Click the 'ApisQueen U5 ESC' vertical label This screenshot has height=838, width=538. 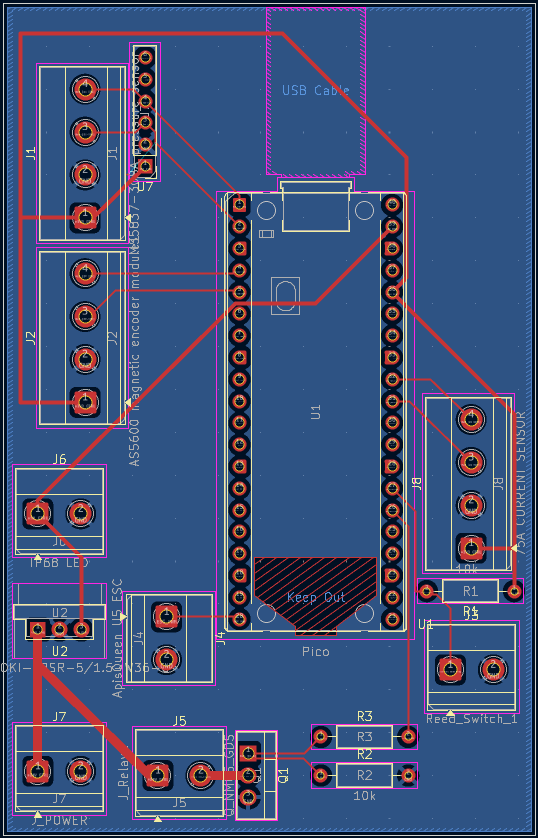click(x=118, y=638)
